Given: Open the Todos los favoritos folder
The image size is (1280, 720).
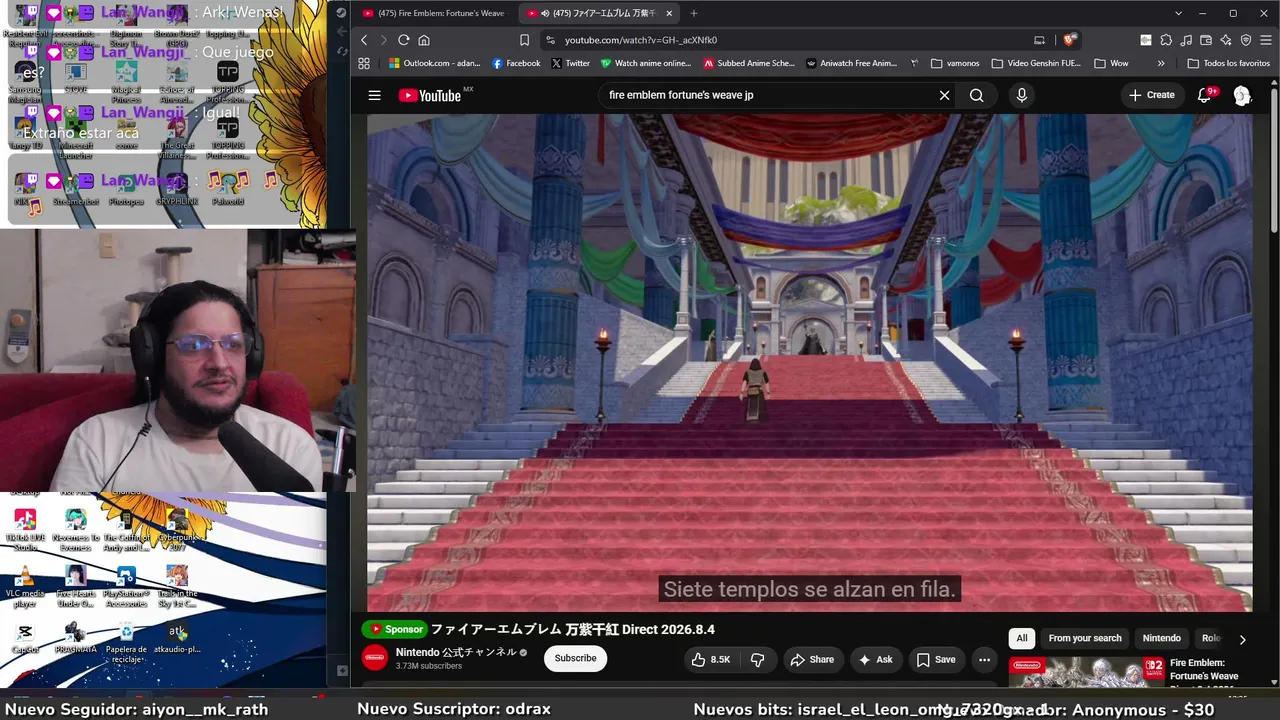Looking at the screenshot, I should coord(1229,63).
